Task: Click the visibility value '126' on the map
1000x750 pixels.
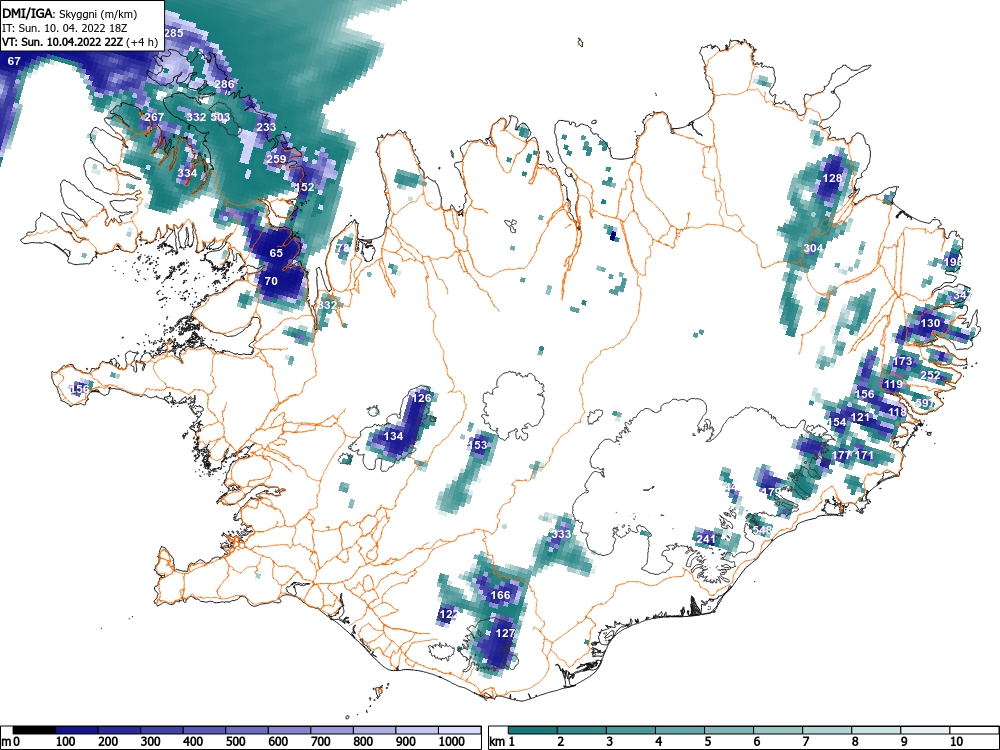Action: (x=422, y=397)
